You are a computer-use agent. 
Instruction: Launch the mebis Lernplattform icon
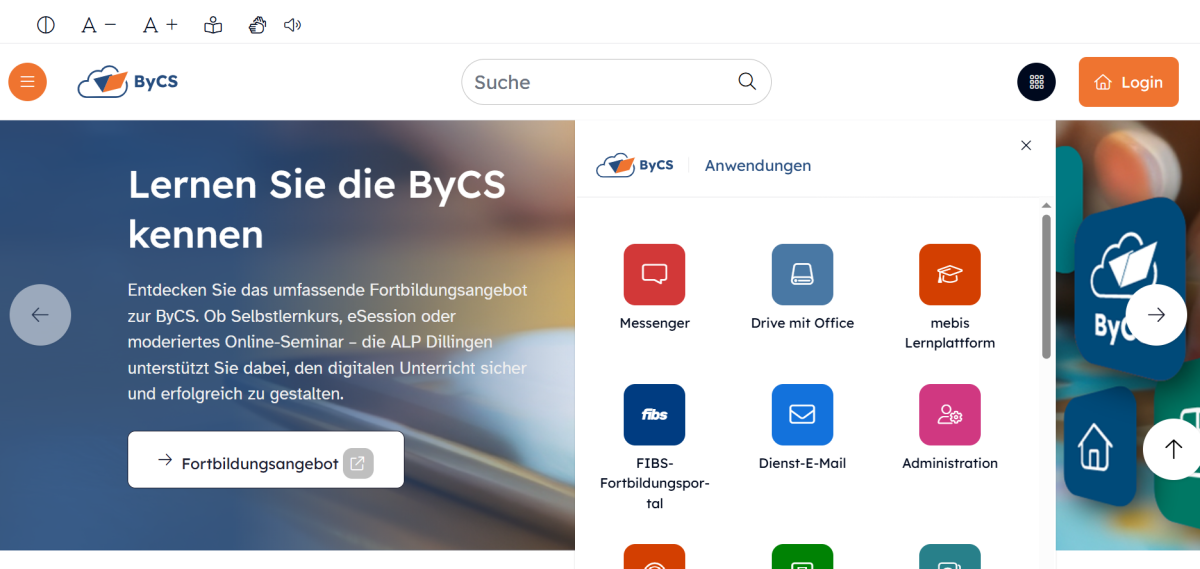click(949, 275)
